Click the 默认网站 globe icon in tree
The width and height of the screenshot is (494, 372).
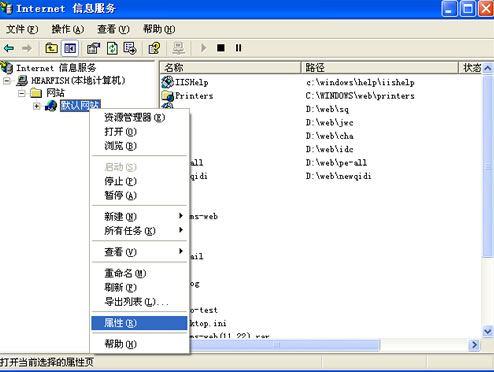point(51,106)
